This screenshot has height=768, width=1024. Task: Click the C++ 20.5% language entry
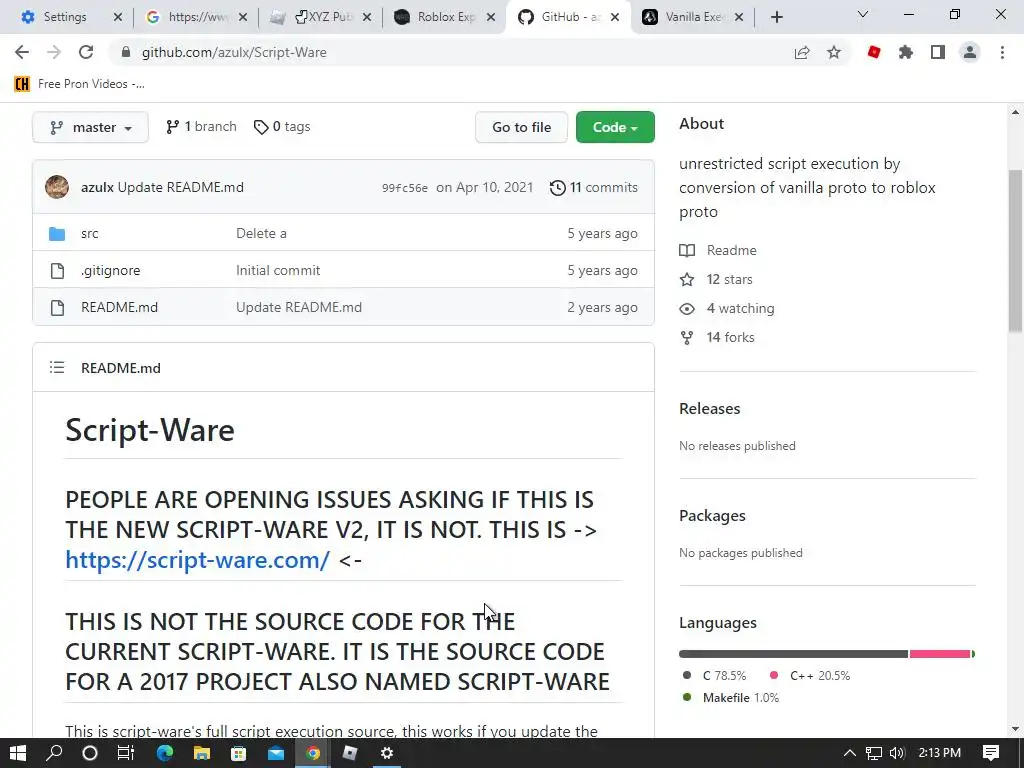(x=810, y=675)
